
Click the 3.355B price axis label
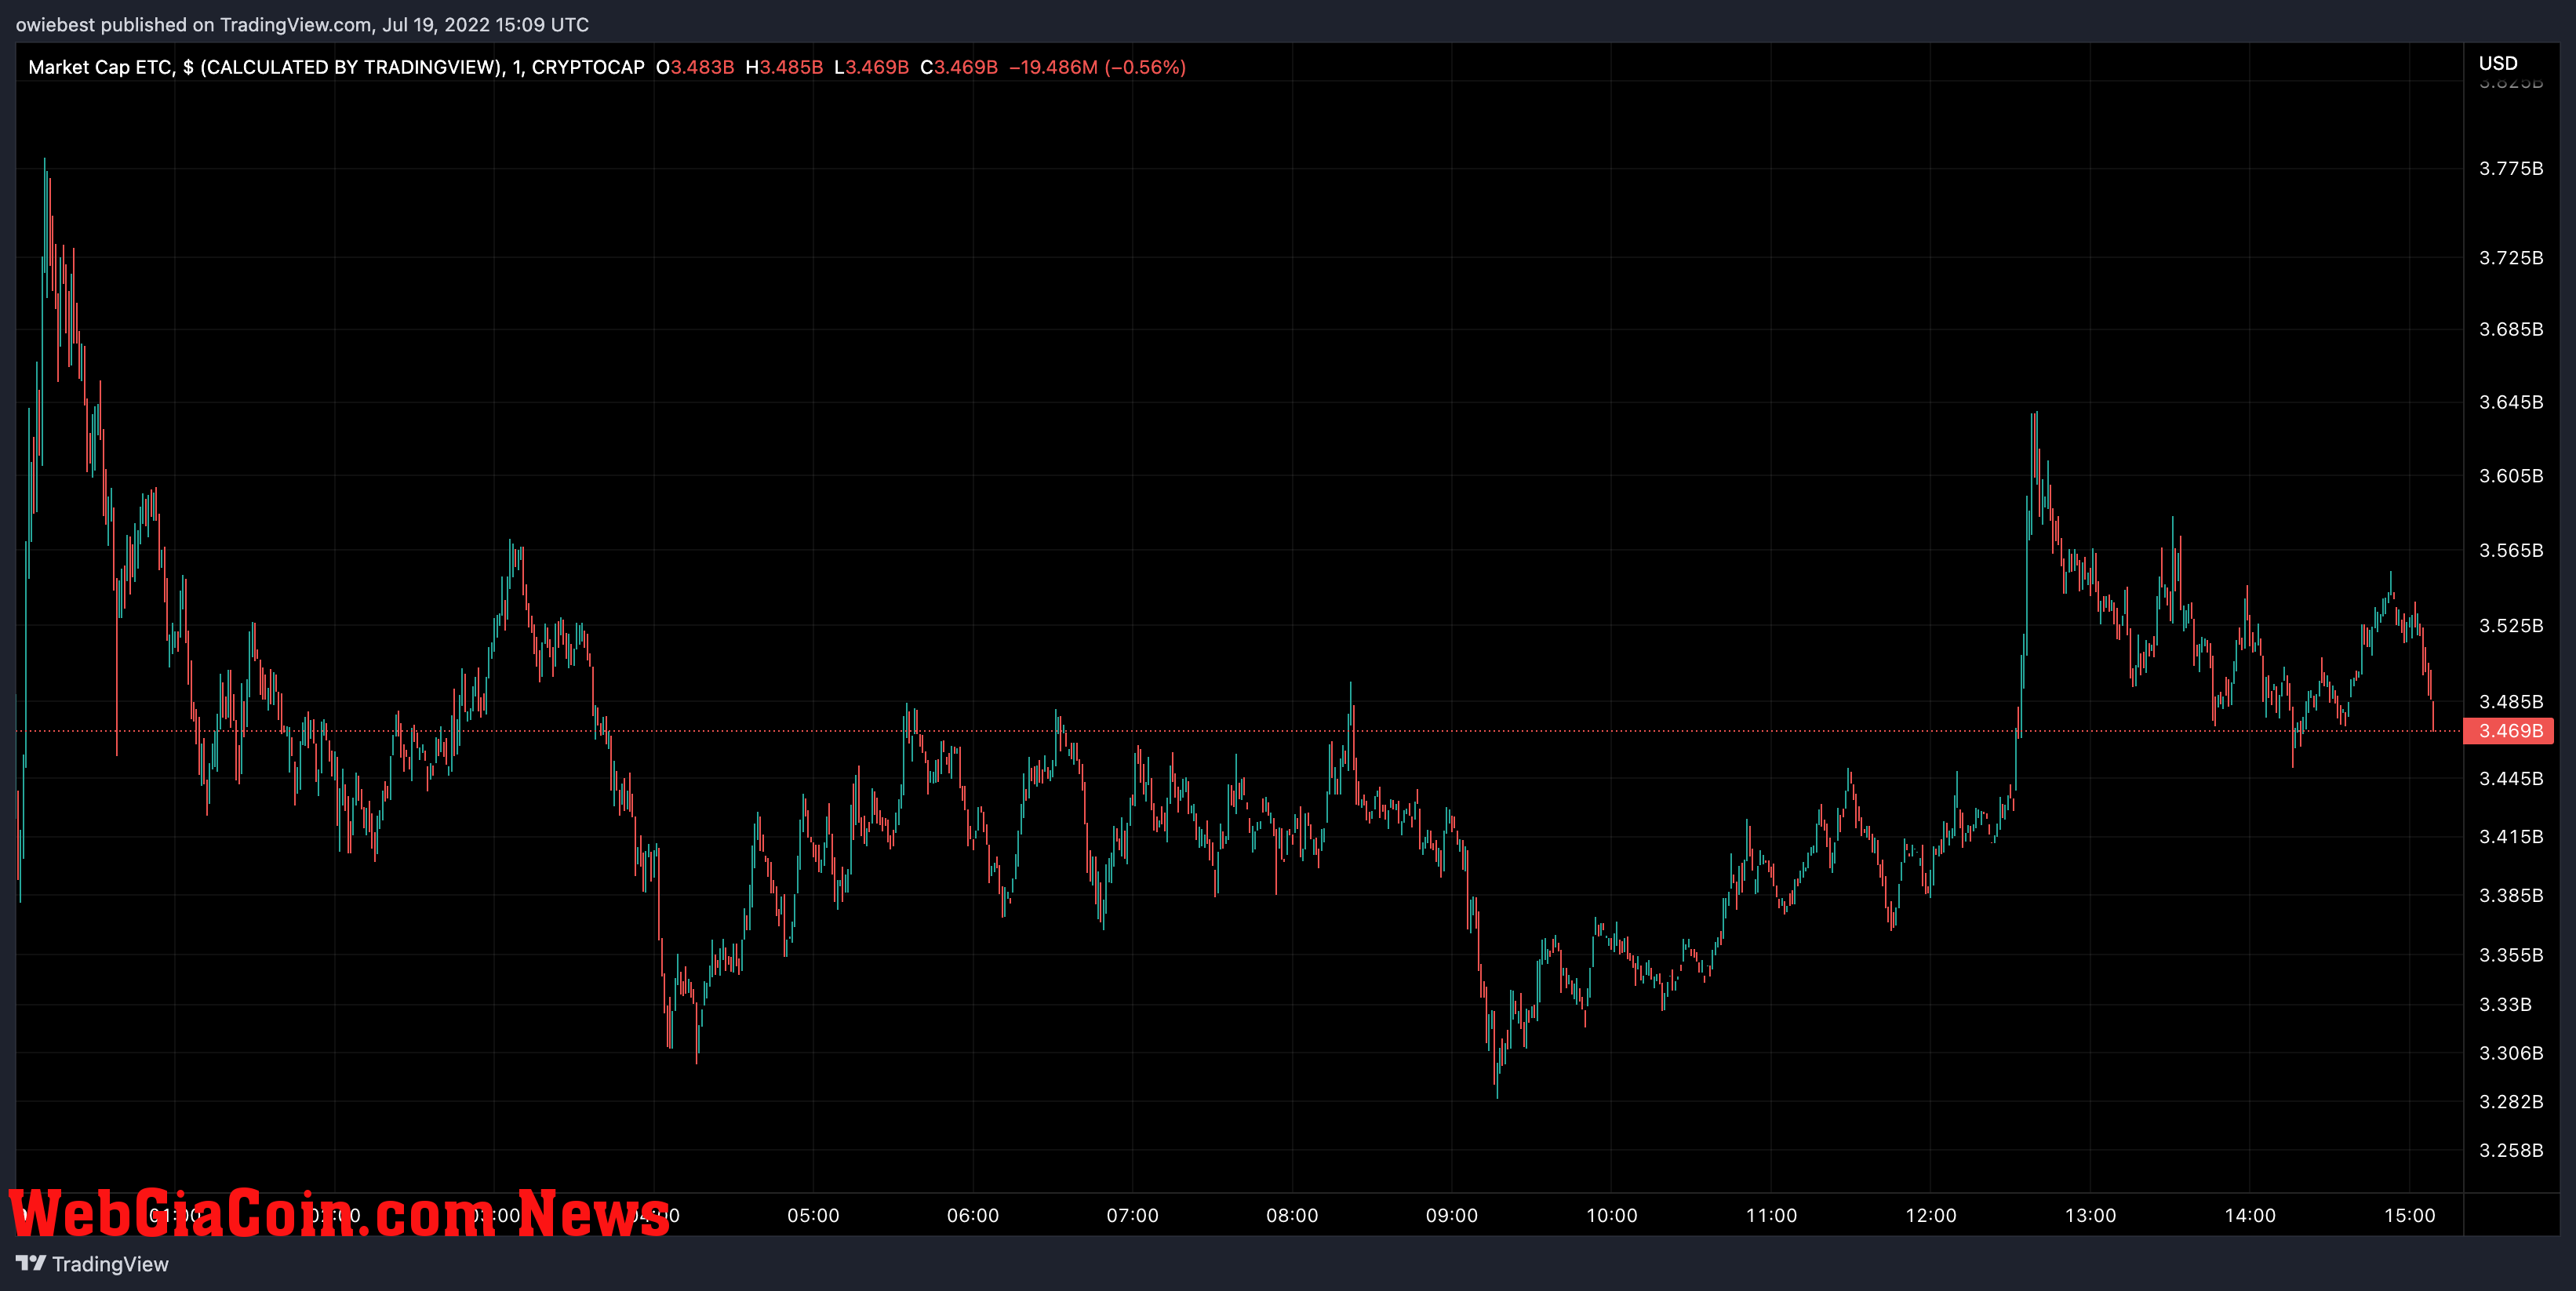click(x=2510, y=955)
